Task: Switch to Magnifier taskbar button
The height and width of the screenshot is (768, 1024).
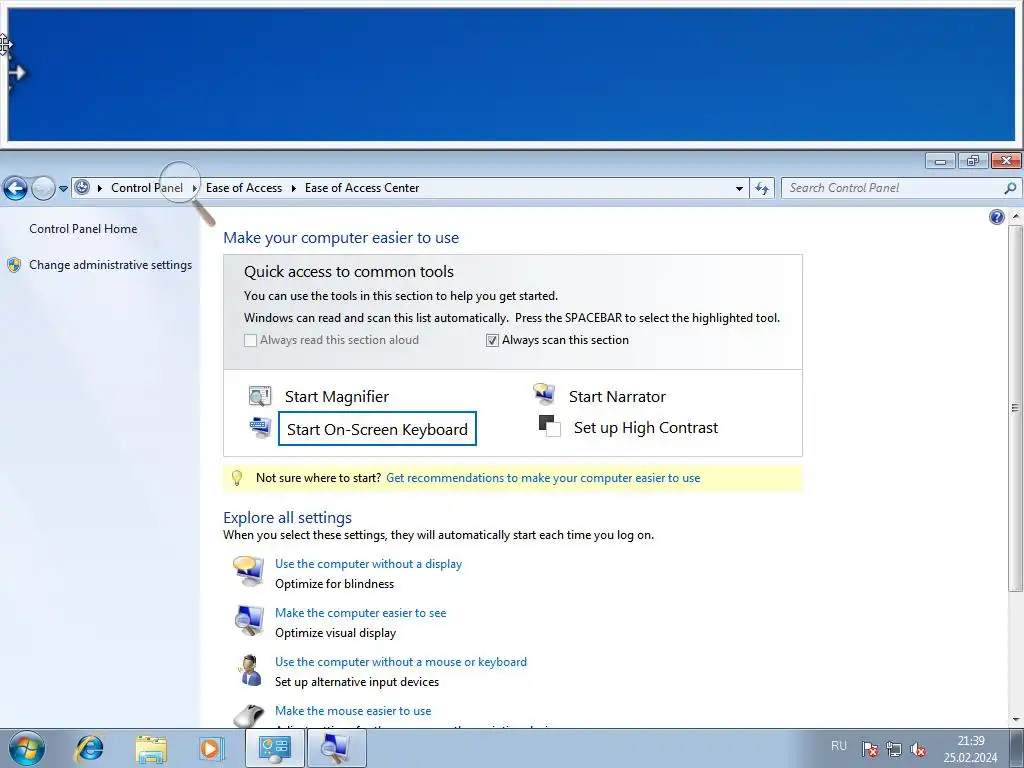Action: [x=336, y=748]
